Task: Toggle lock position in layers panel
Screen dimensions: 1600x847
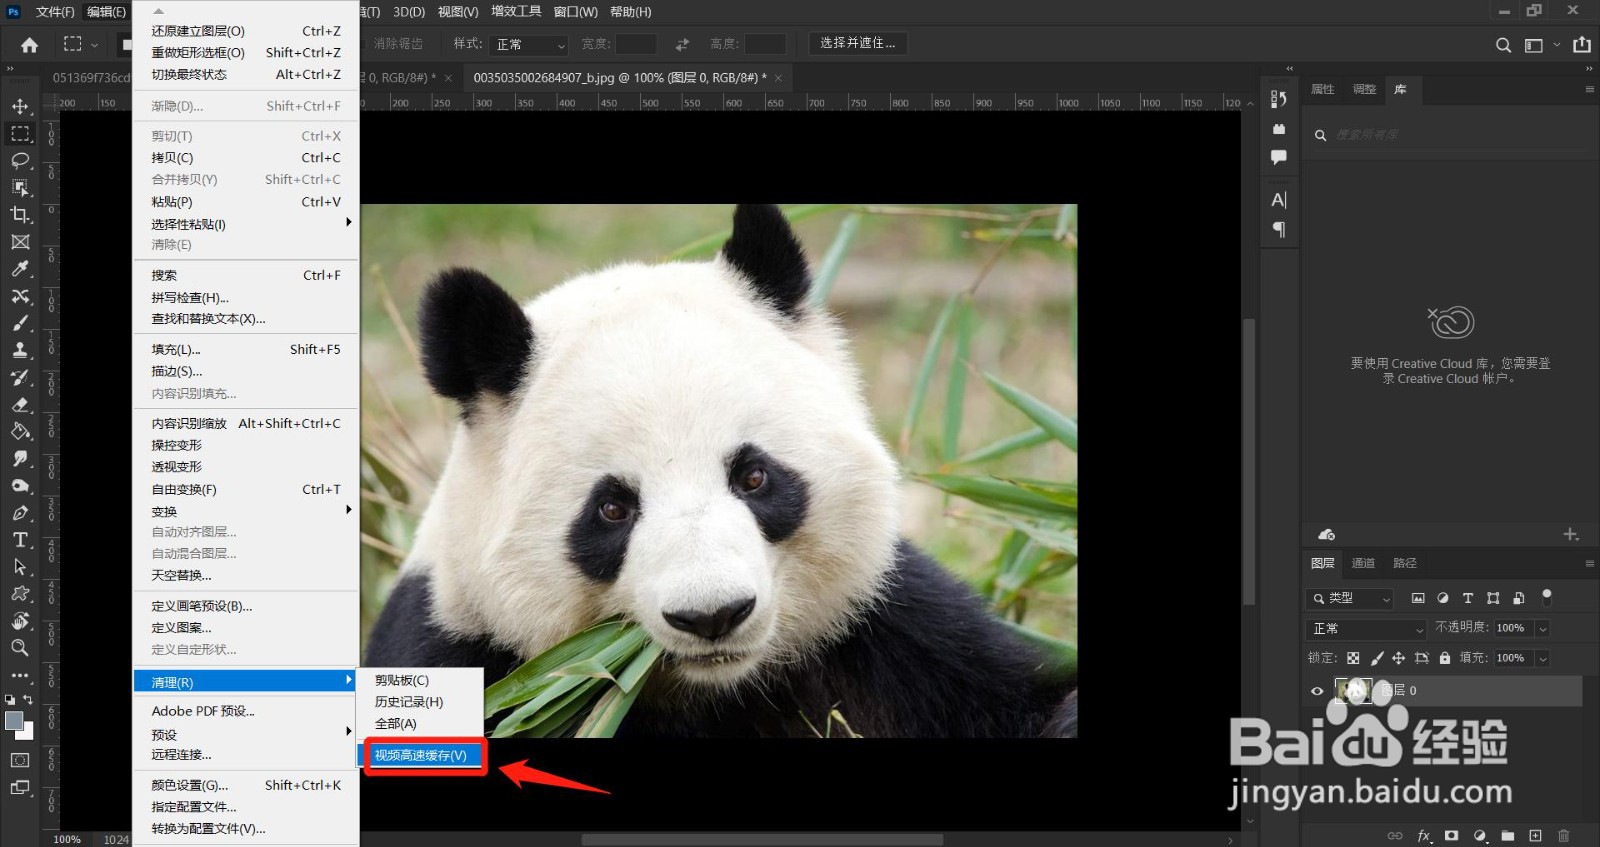Action: 1399,658
